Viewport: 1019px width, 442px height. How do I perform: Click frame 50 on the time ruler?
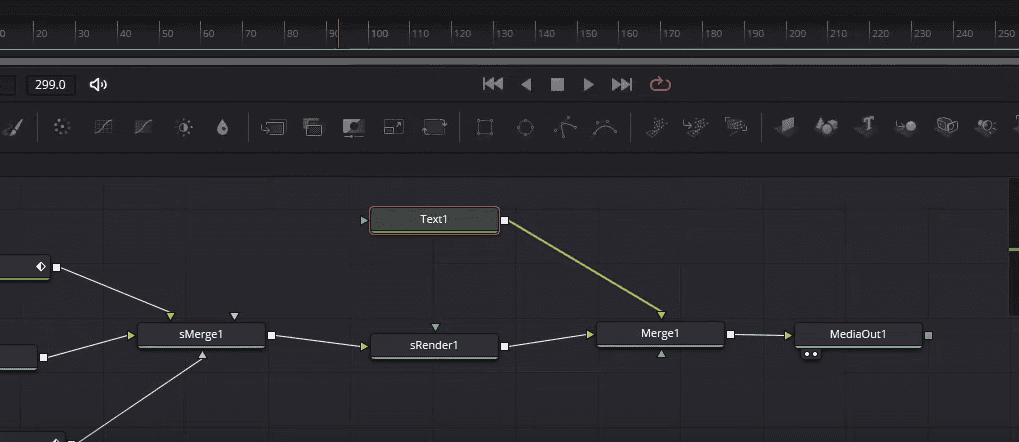tap(168, 34)
